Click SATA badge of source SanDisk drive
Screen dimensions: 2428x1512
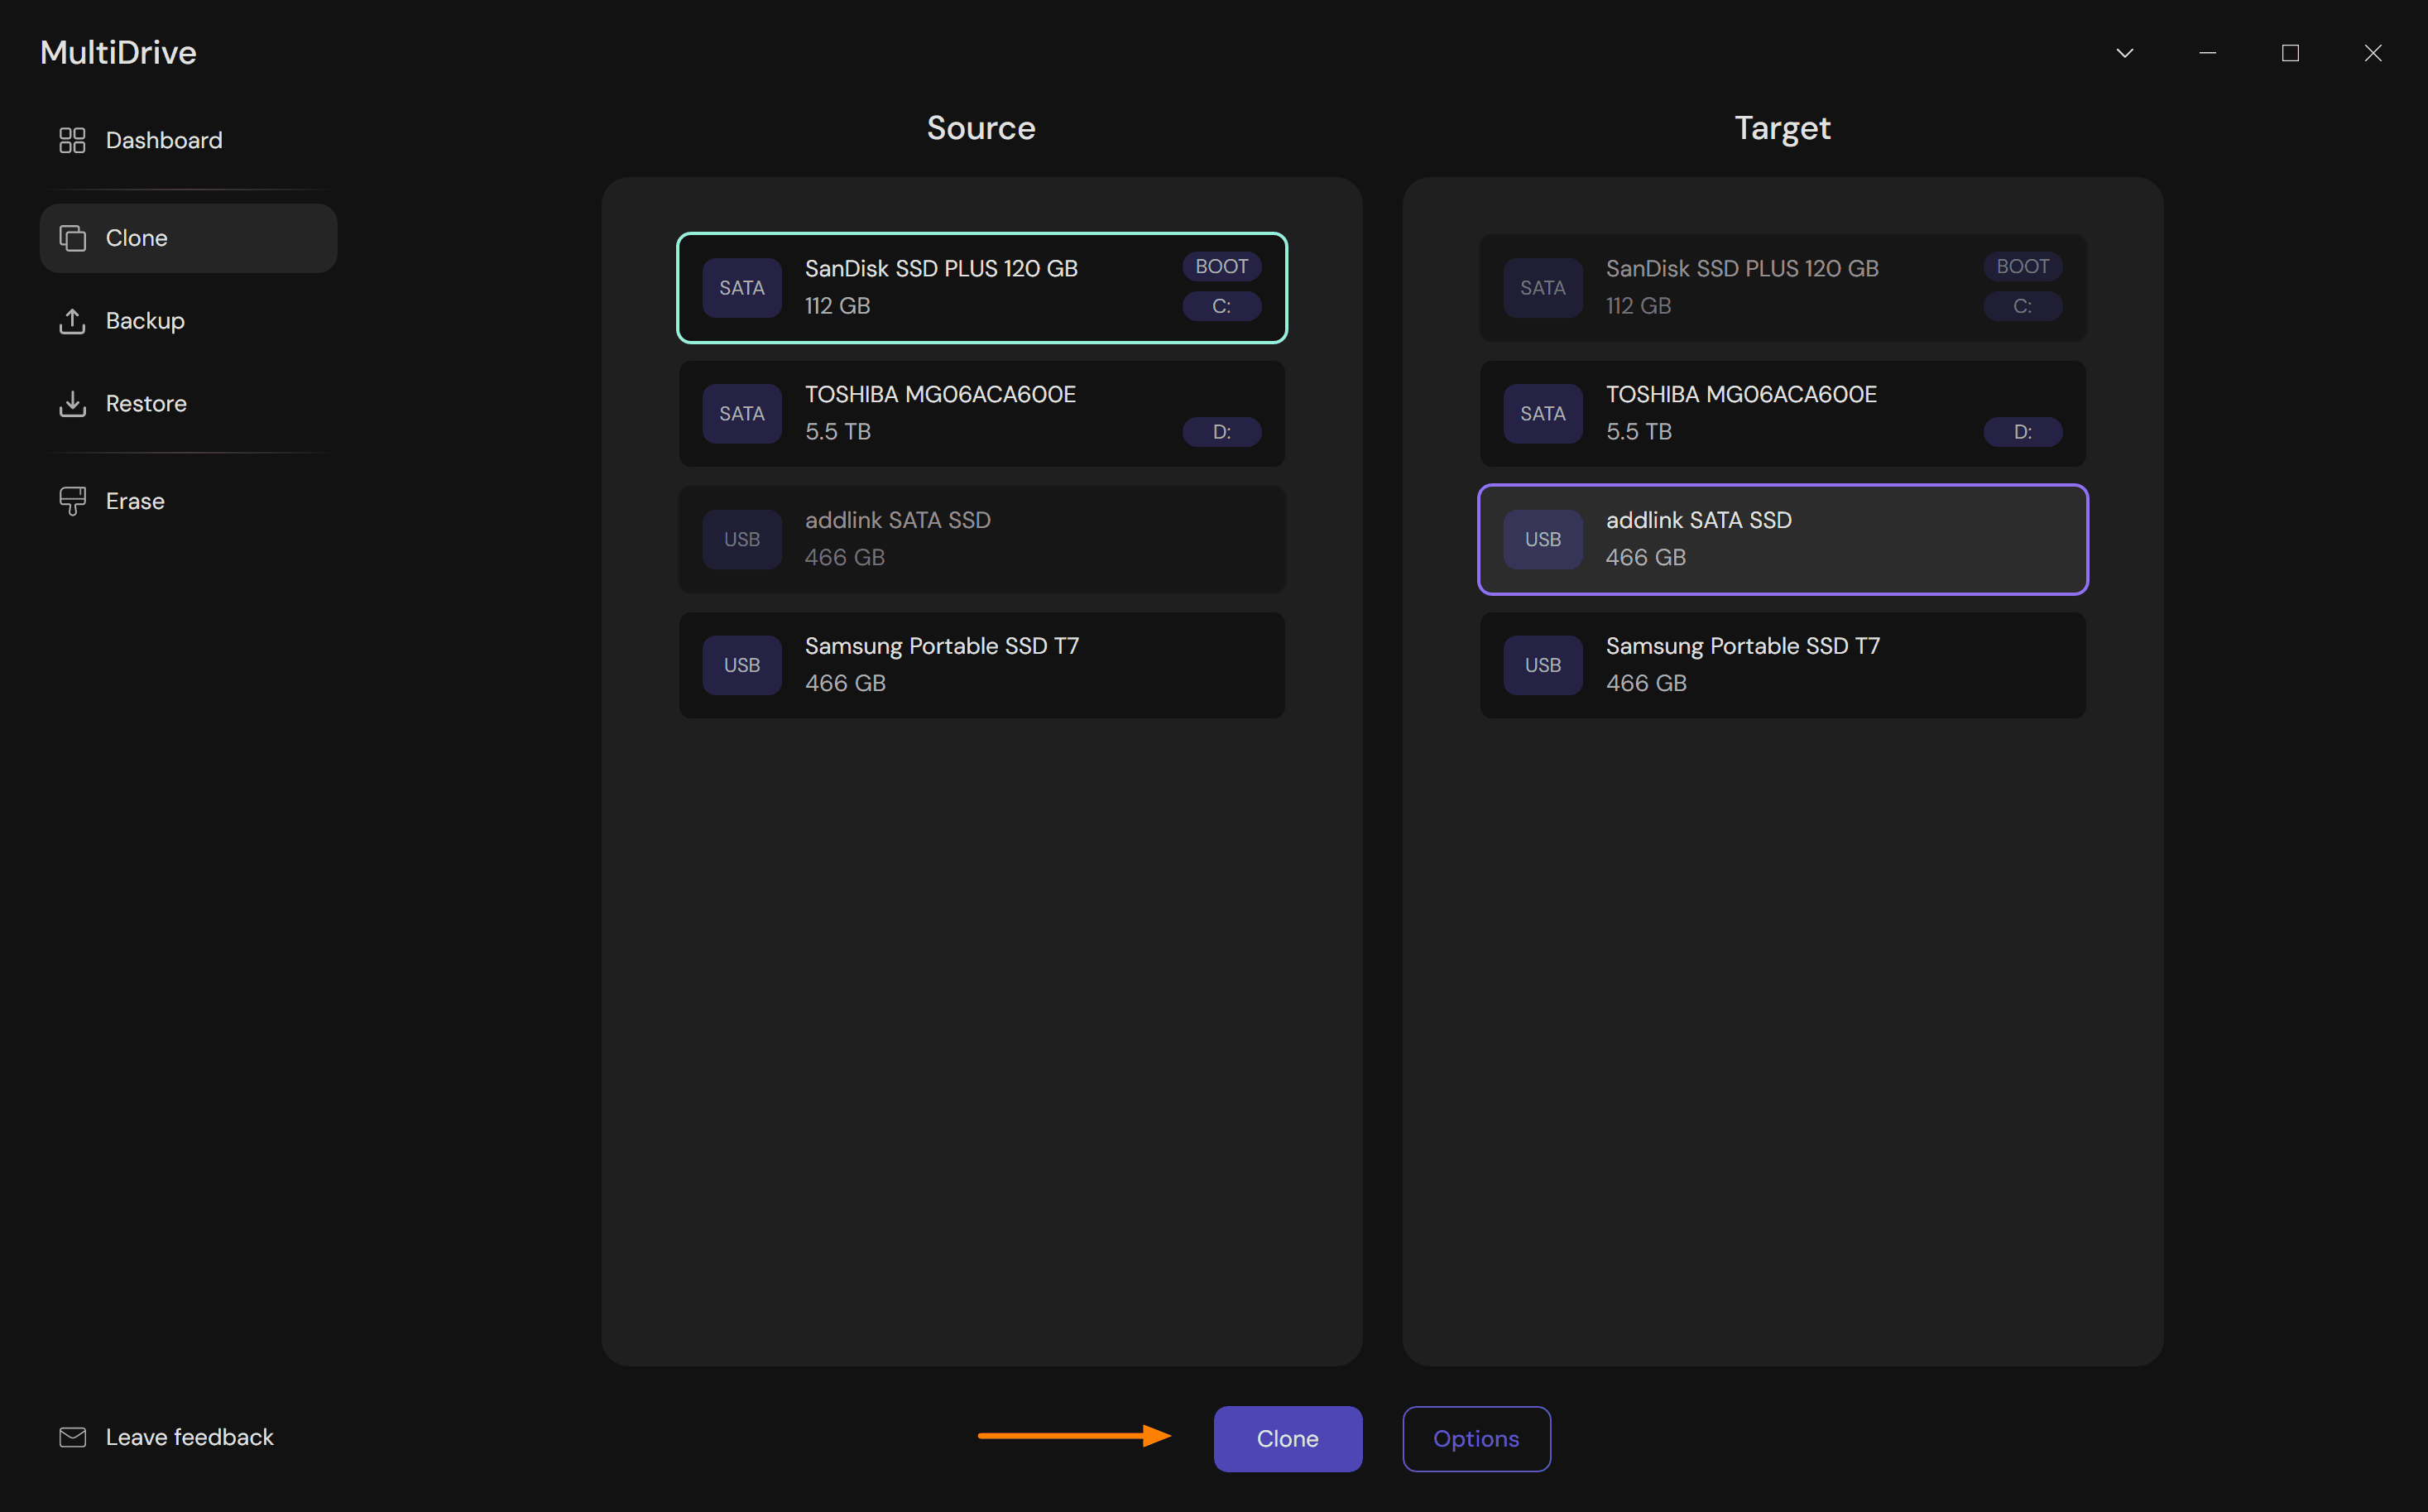coord(741,288)
